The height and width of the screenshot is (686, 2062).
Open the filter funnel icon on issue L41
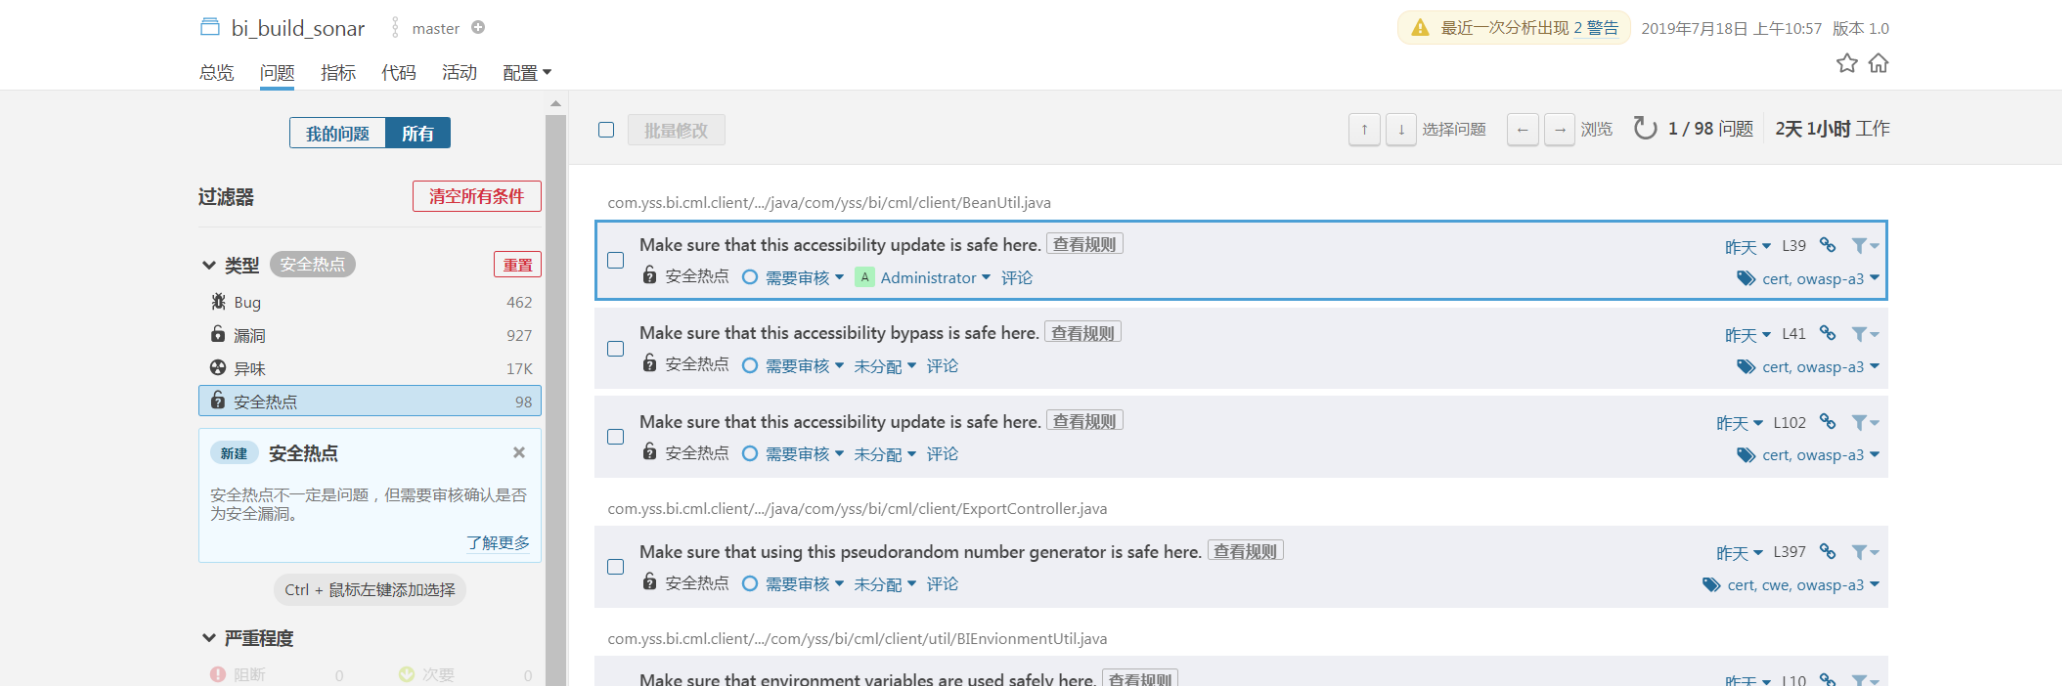click(x=1862, y=333)
